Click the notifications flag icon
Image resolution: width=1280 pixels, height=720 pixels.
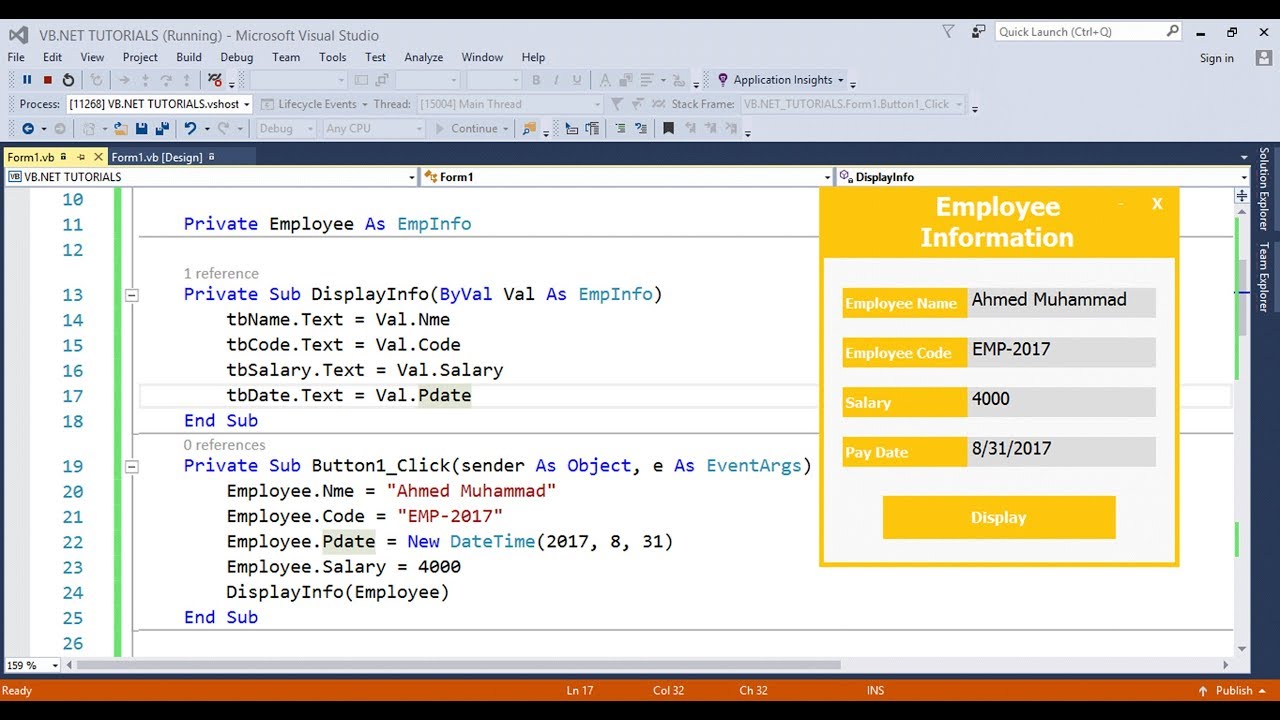click(x=948, y=32)
